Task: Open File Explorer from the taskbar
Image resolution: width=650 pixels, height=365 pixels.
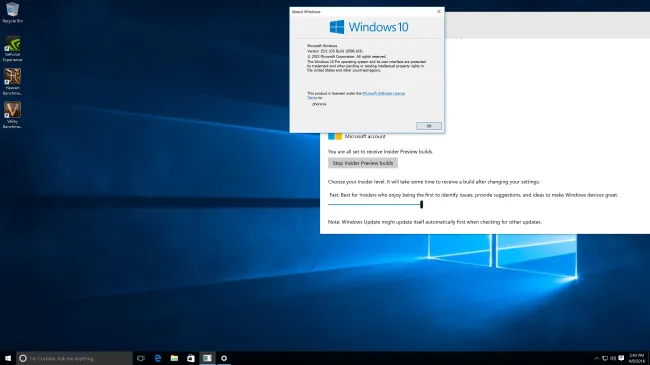Action: 174,358
